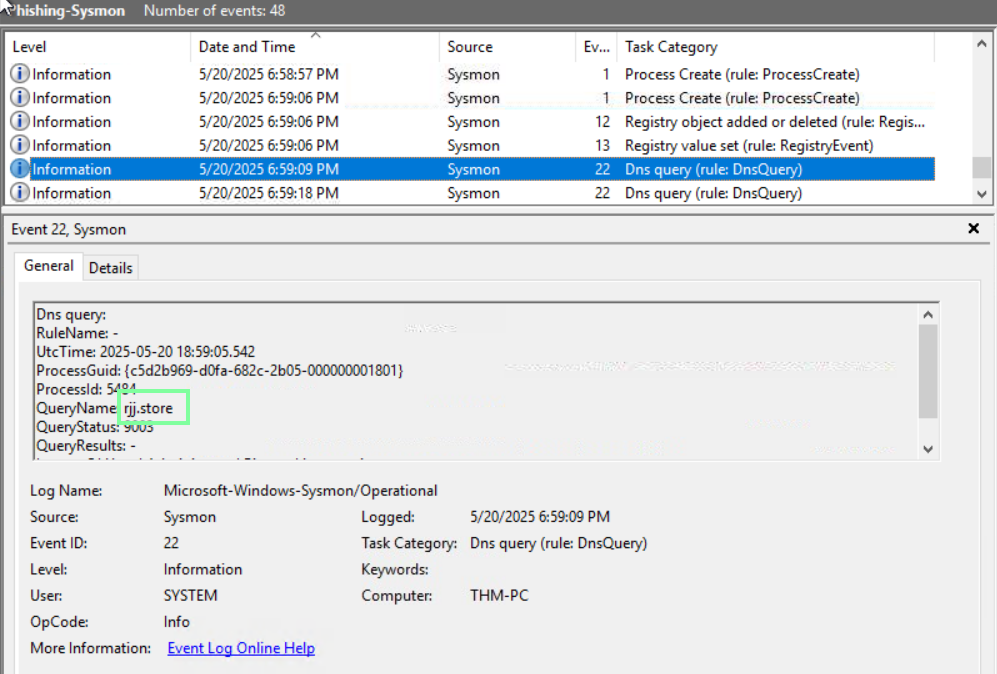The image size is (997, 674).
Task: Switch to the Details tab
Action: click(x=110, y=268)
